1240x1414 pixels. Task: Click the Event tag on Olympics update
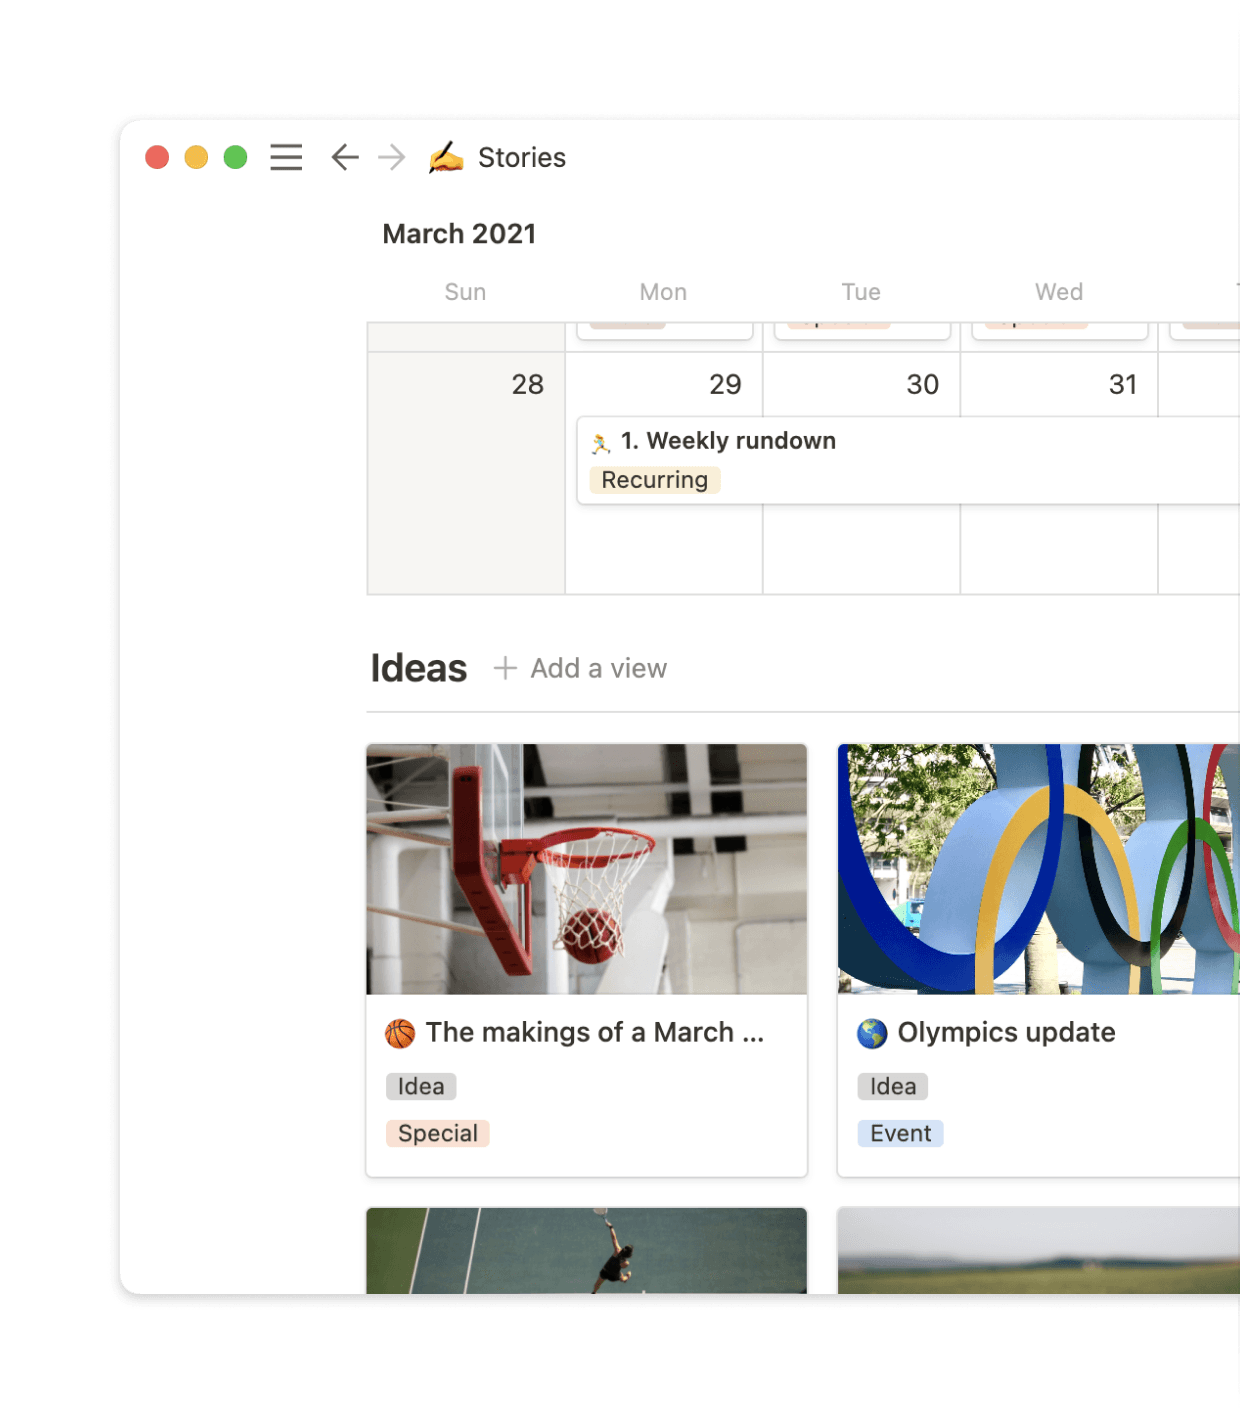899,1133
